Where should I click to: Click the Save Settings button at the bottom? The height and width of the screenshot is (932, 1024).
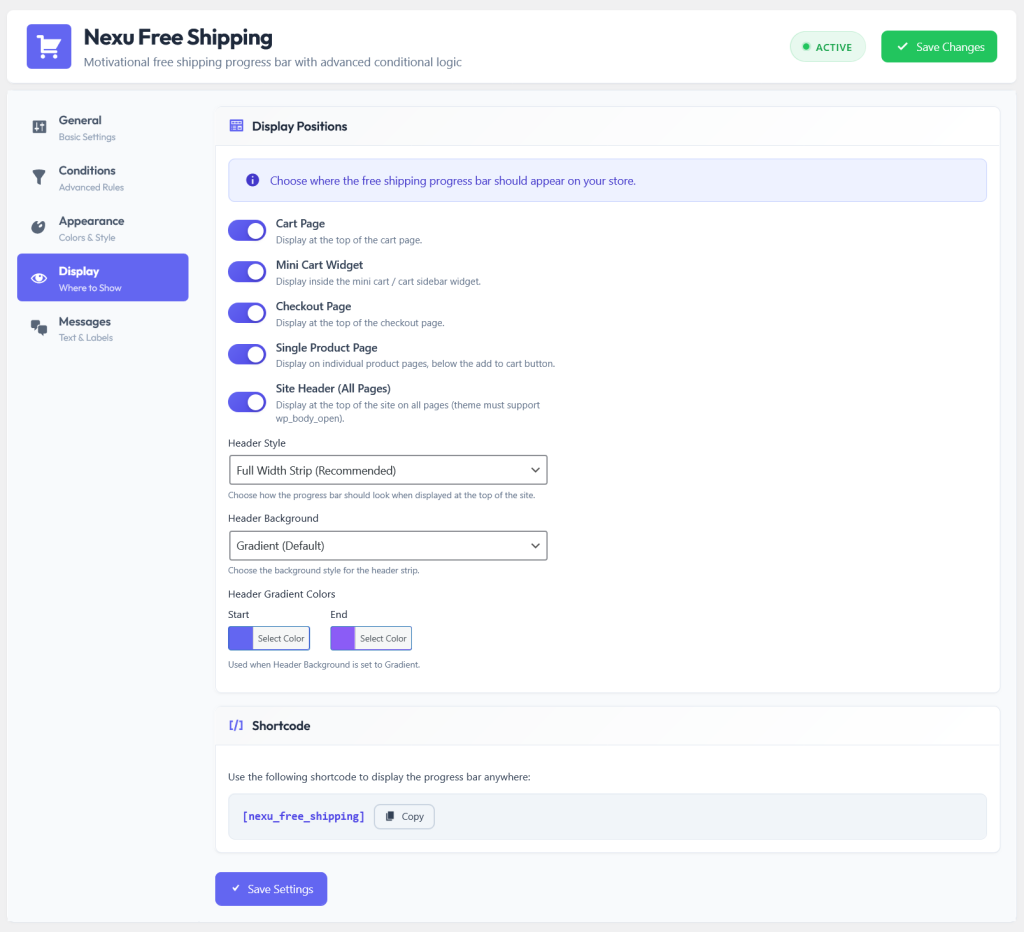[x=271, y=889]
